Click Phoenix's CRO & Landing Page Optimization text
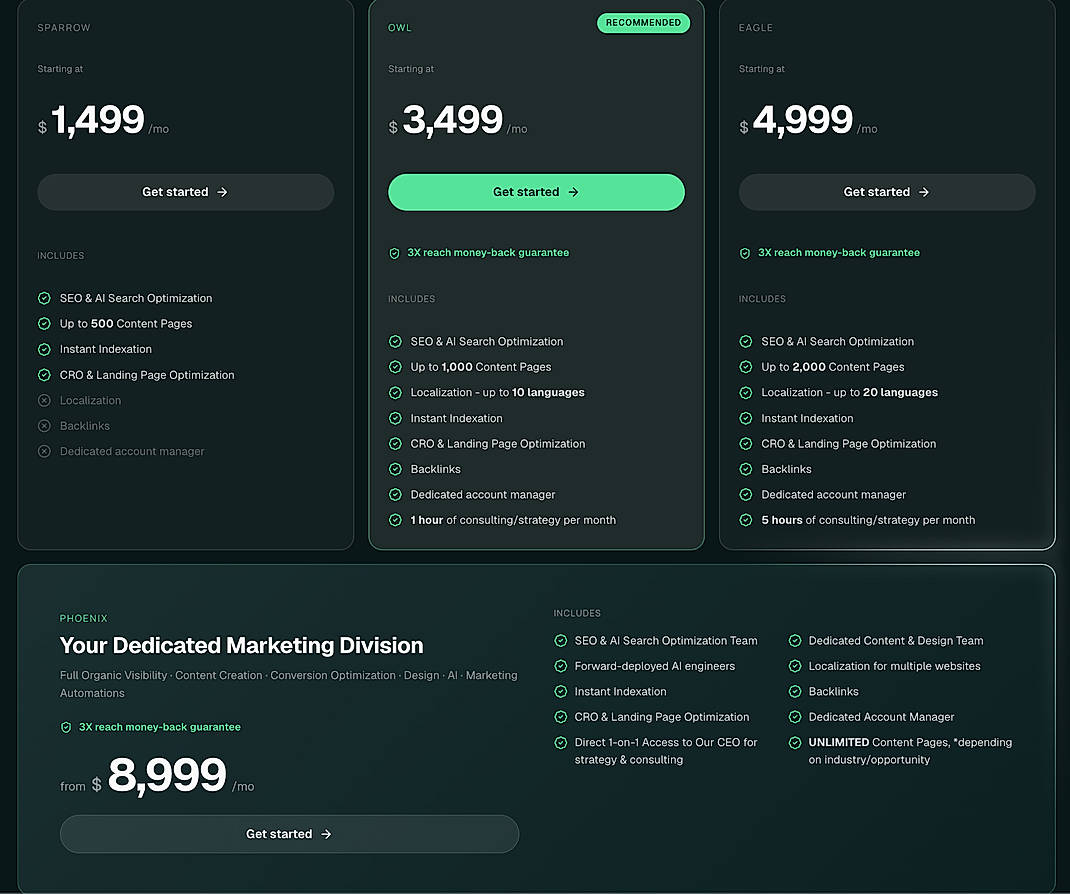The height and width of the screenshot is (894, 1070). [661, 717]
